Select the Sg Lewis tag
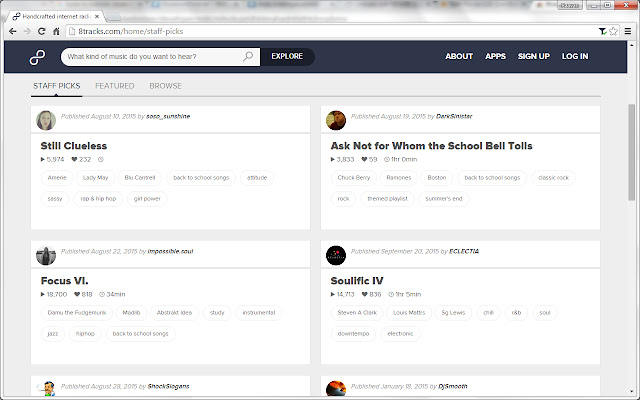The height and width of the screenshot is (400, 640). 453,313
